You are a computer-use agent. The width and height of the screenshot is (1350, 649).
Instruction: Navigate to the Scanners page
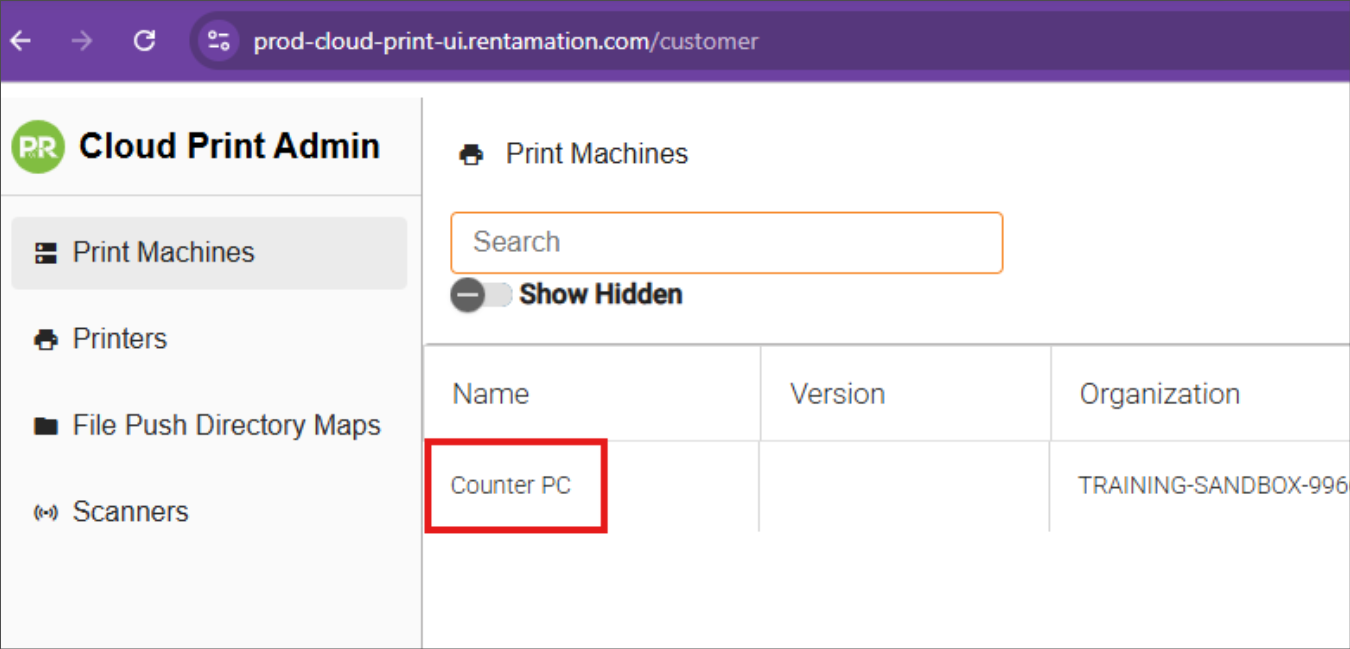coord(130,512)
